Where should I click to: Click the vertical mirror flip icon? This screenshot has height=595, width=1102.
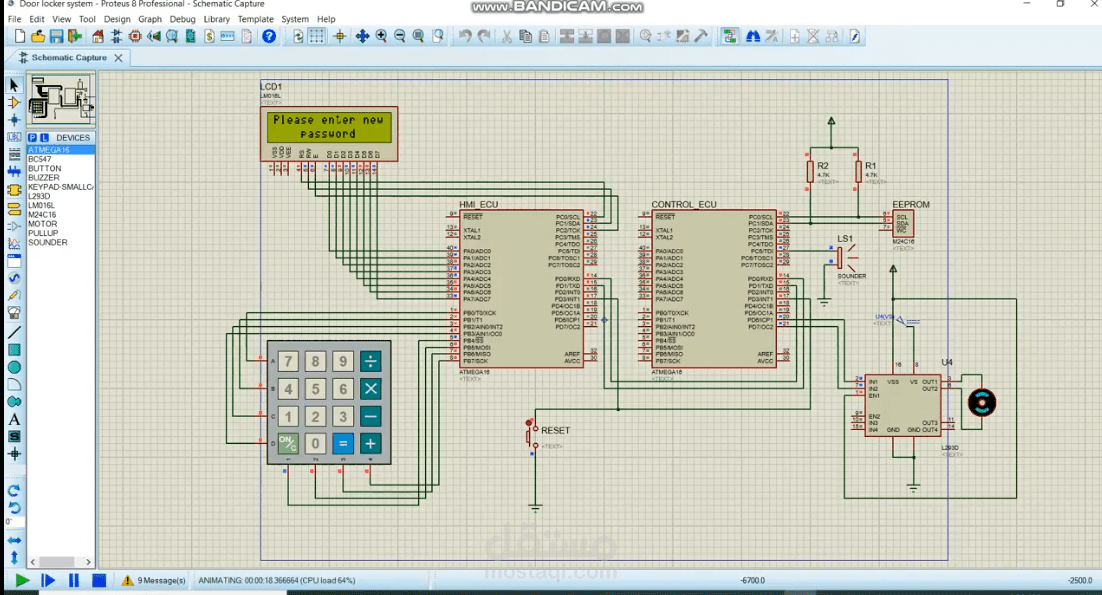(14, 558)
